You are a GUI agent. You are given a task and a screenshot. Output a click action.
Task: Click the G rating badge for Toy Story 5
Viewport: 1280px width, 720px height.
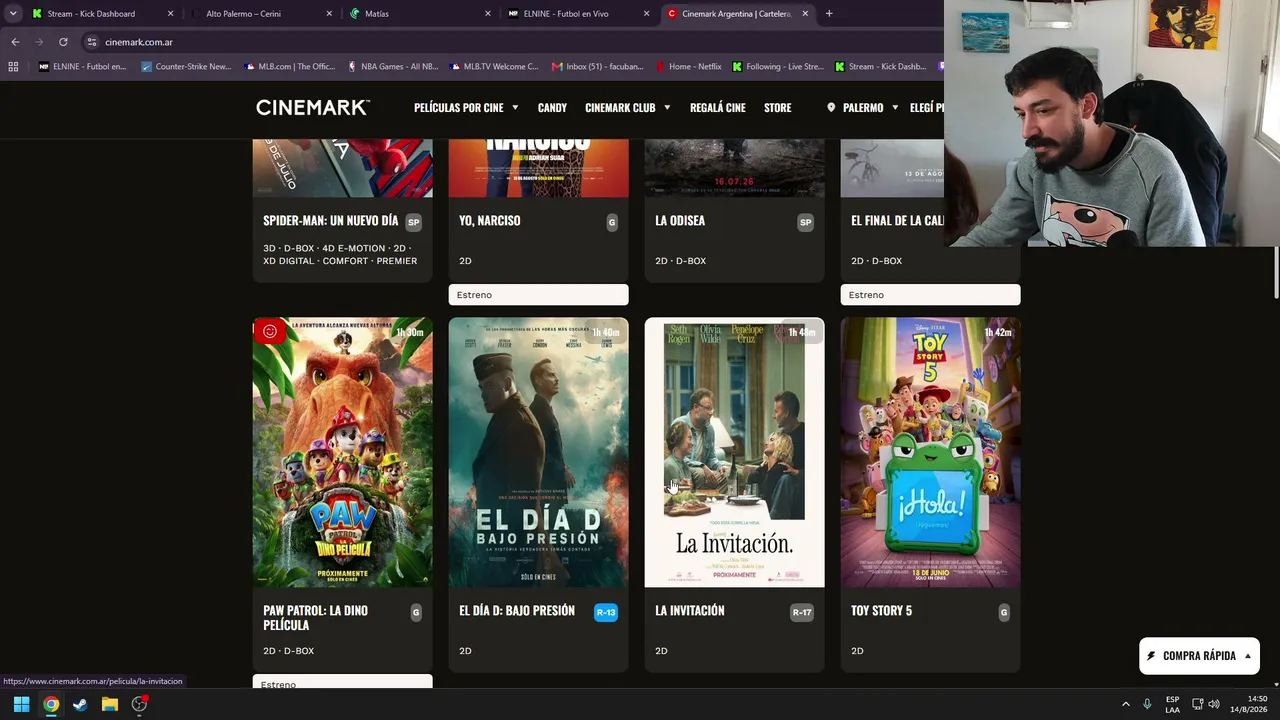[x=1004, y=612]
